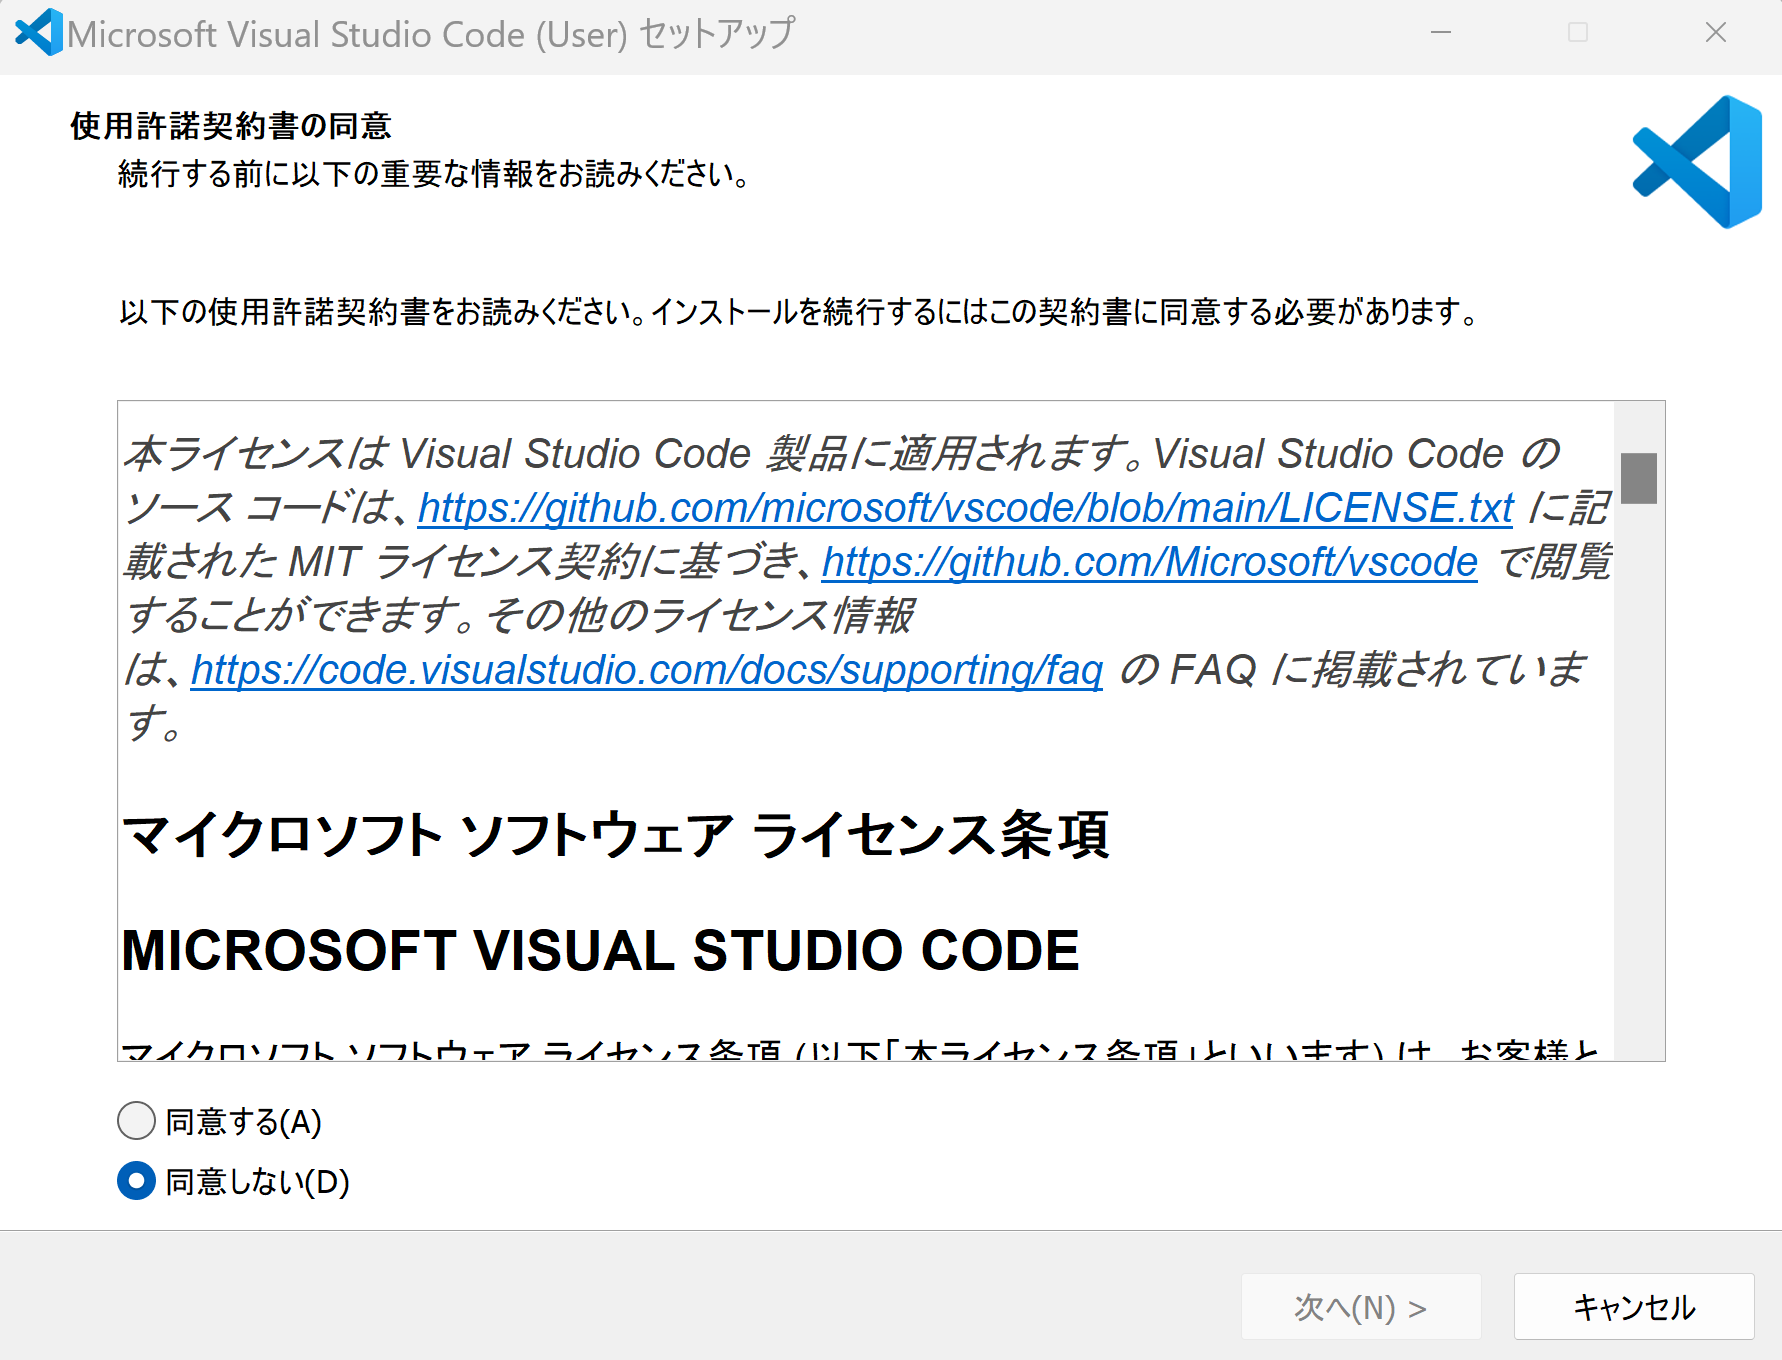Click the MICROSOFT VISUAL STUDIO CODE heading

(600, 950)
